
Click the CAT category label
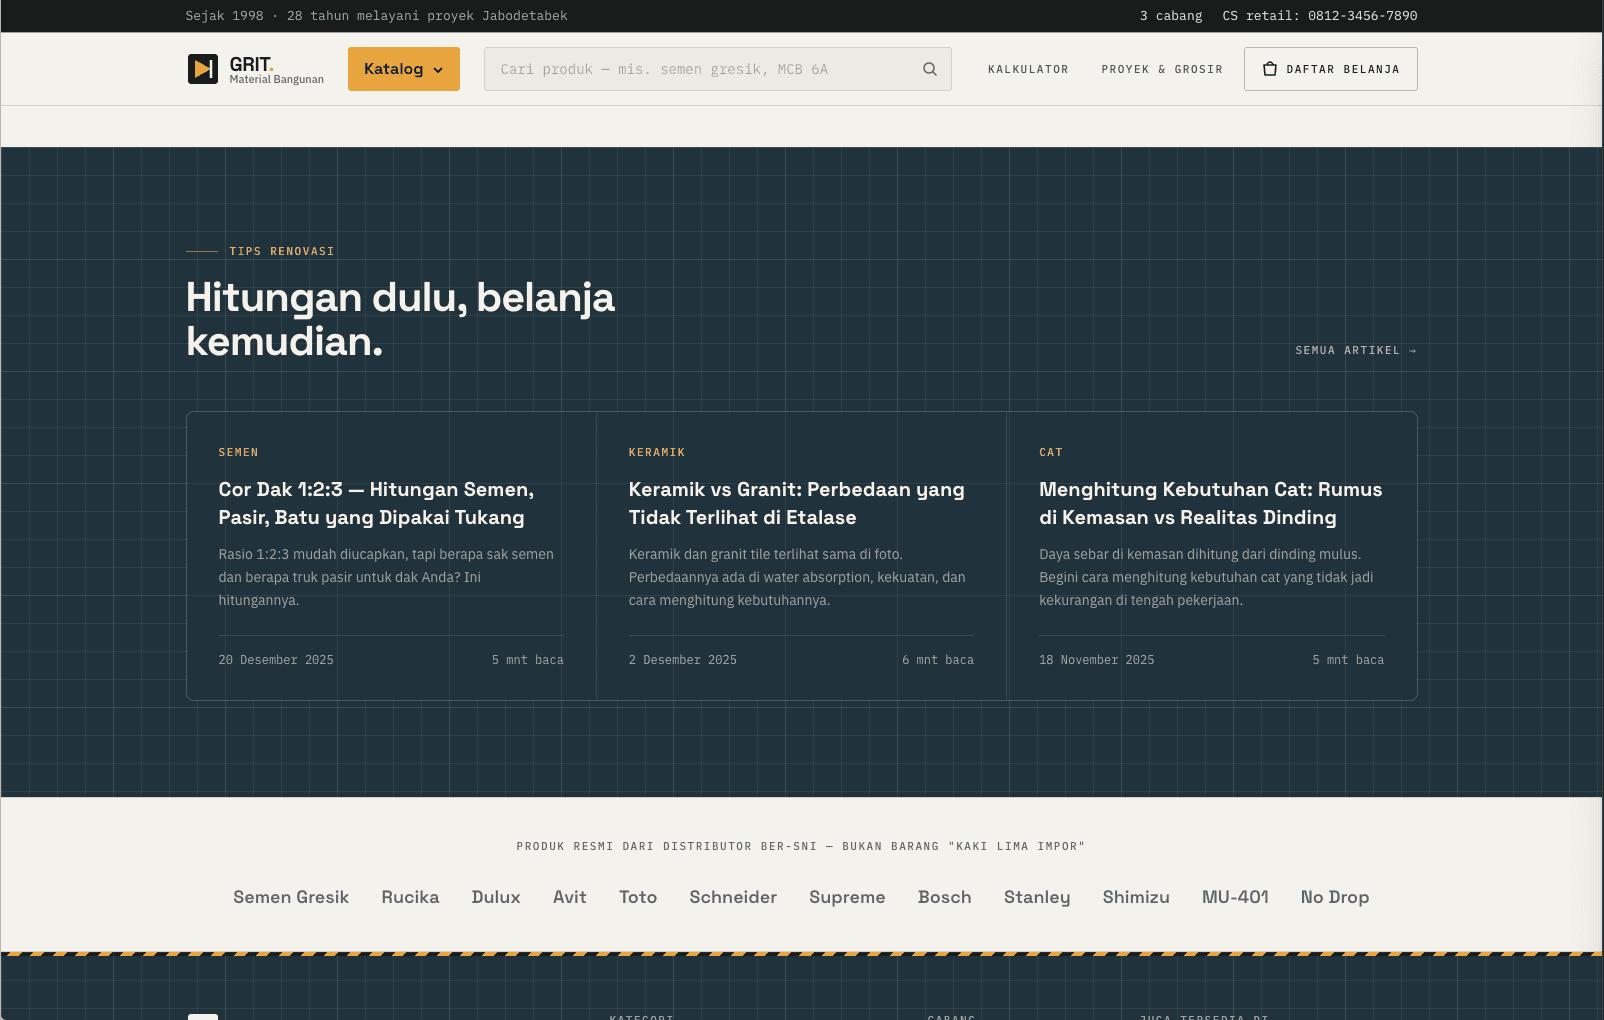tap(1051, 452)
